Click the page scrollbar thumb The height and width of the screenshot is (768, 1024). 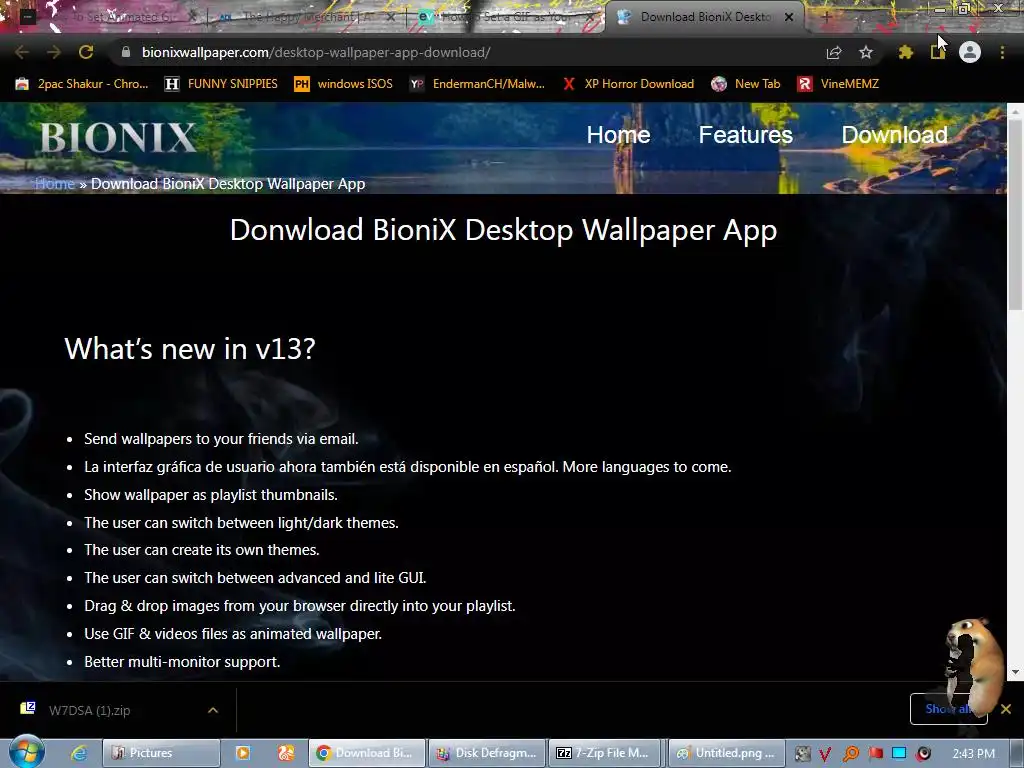click(1016, 216)
